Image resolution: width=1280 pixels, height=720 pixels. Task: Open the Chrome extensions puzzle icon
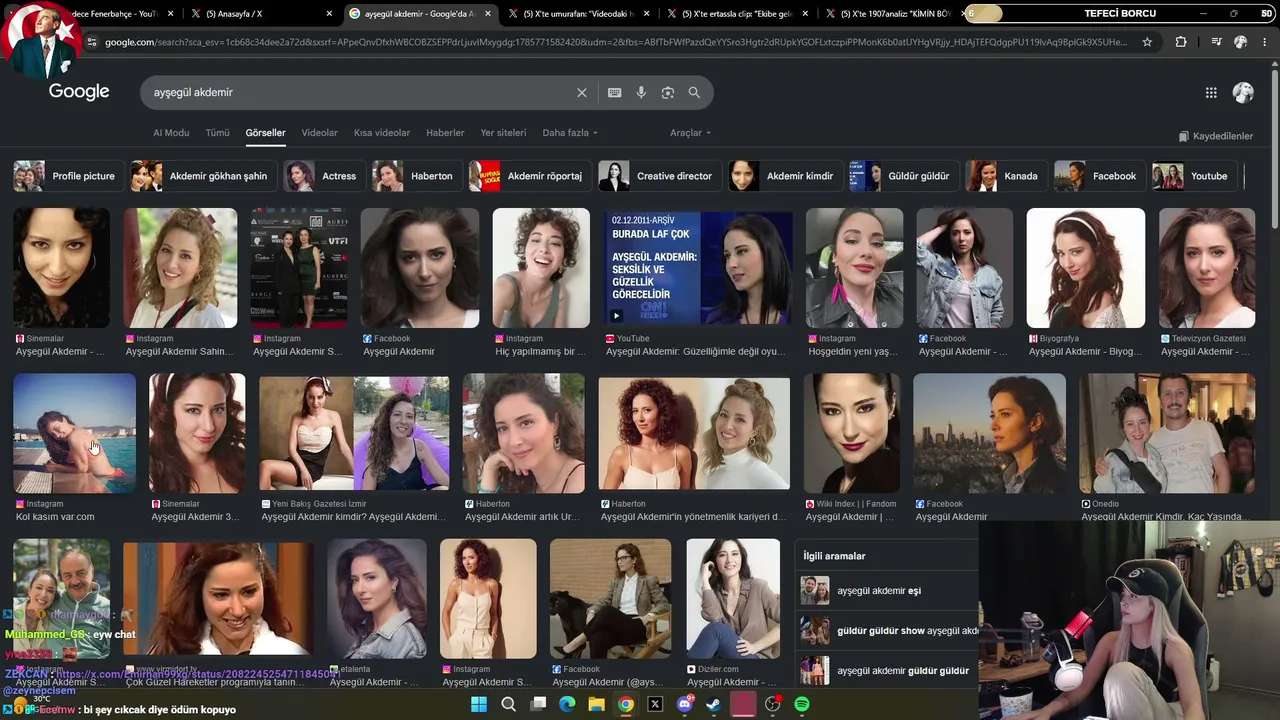tap(1181, 42)
